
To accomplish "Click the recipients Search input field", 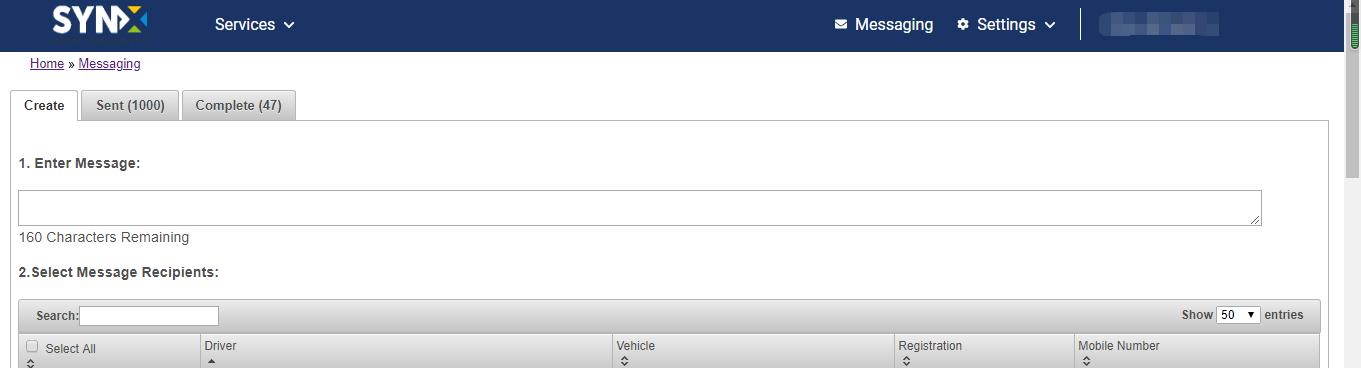I will pyautogui.click(x=149, y=316).
